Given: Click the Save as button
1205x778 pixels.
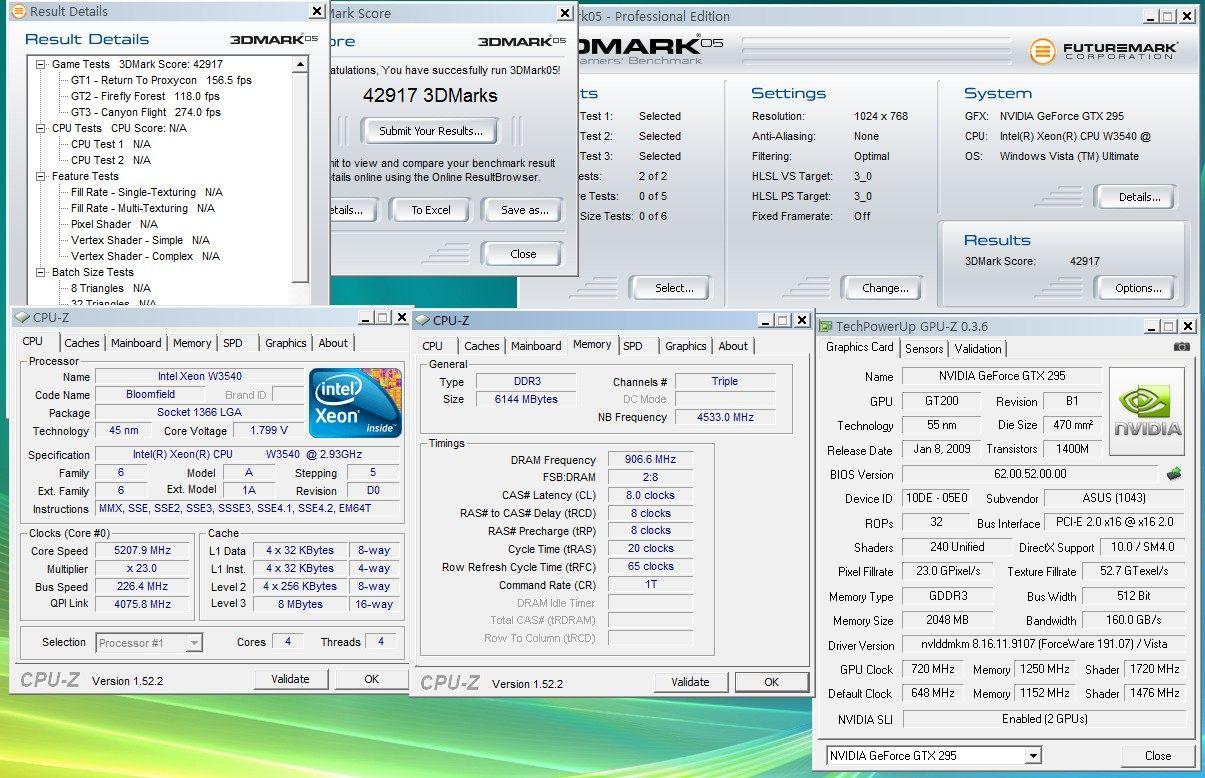Looking at the screenshot, I should pos(525,210).
